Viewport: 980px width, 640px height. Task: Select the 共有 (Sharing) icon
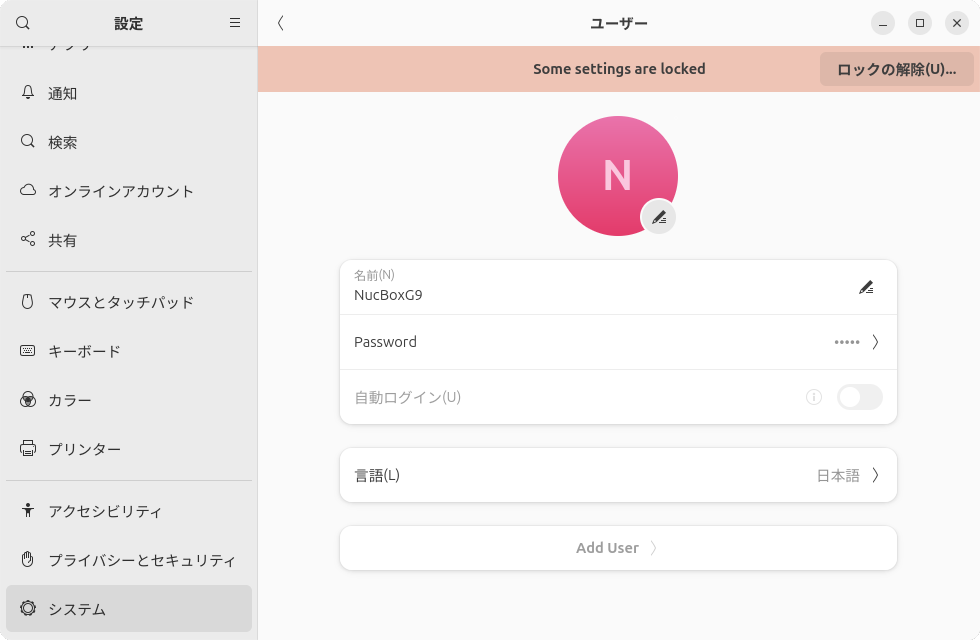(x=27, y=240)
